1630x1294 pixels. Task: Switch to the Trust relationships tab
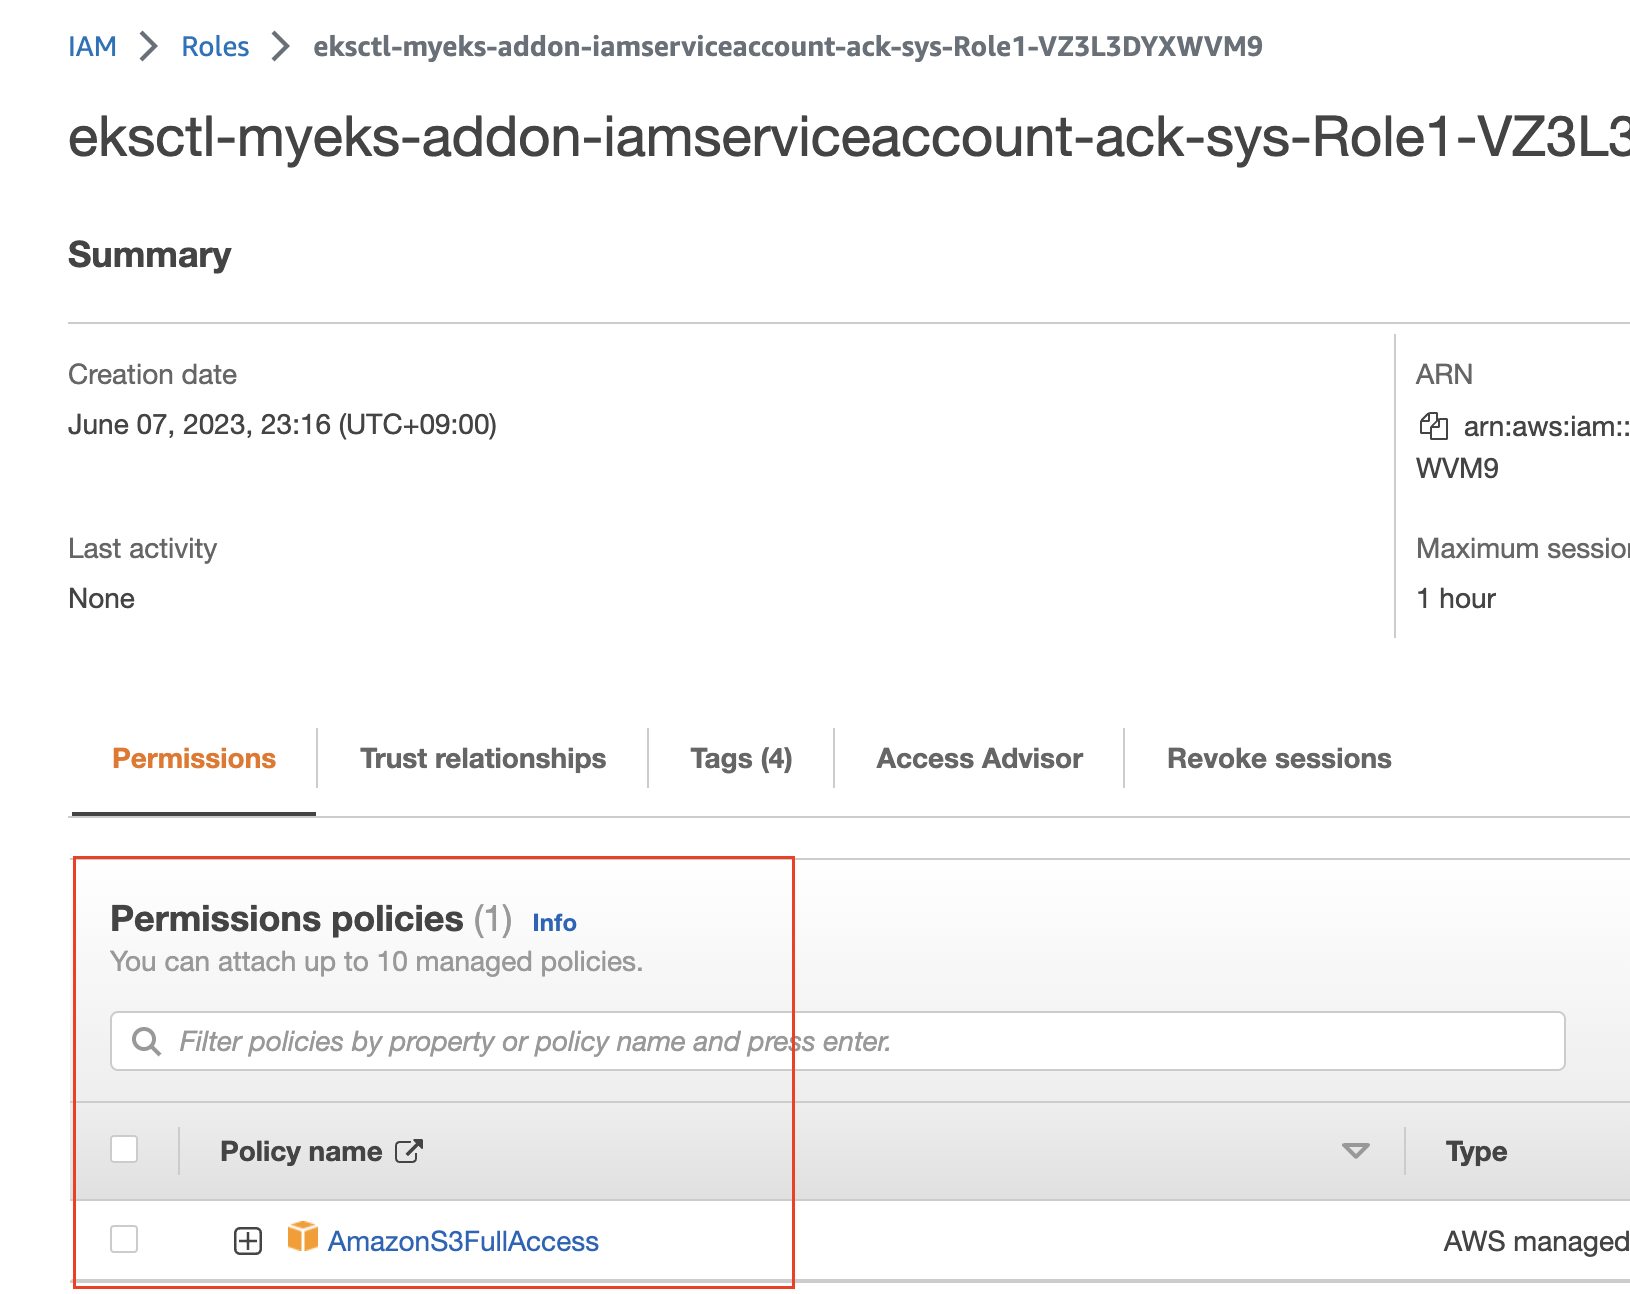(483, 758)
